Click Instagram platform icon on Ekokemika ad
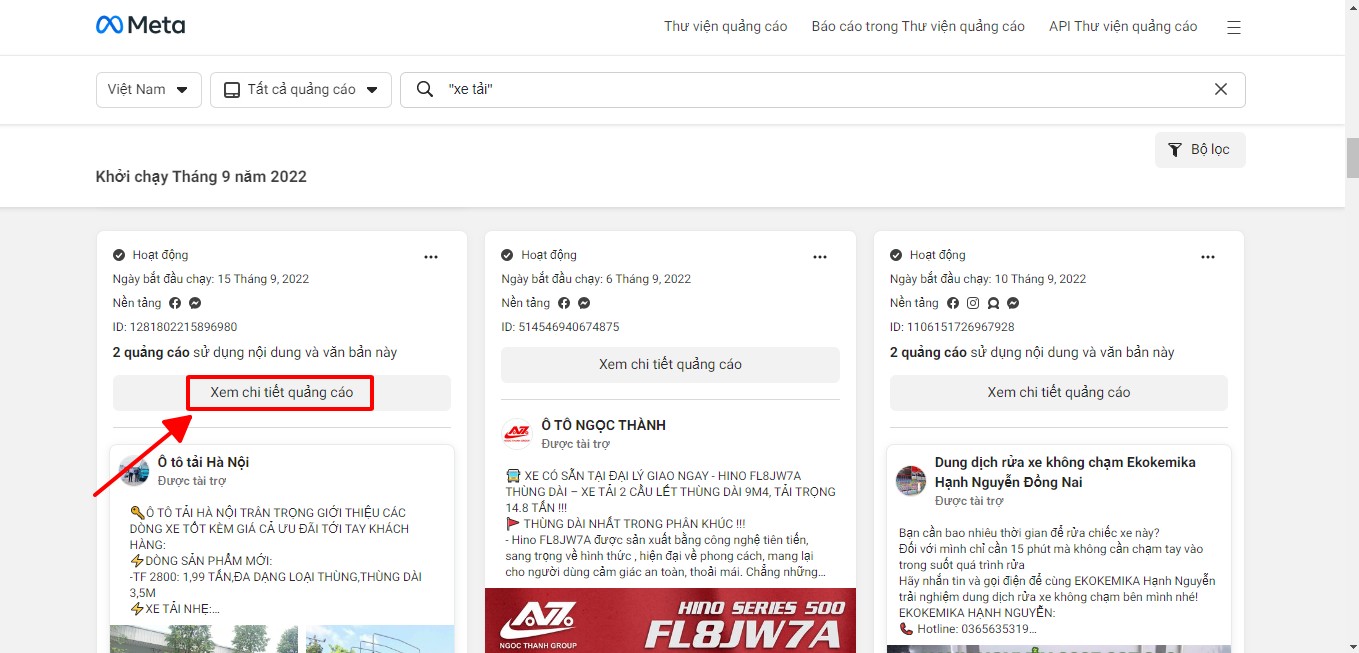 point(973,303)
